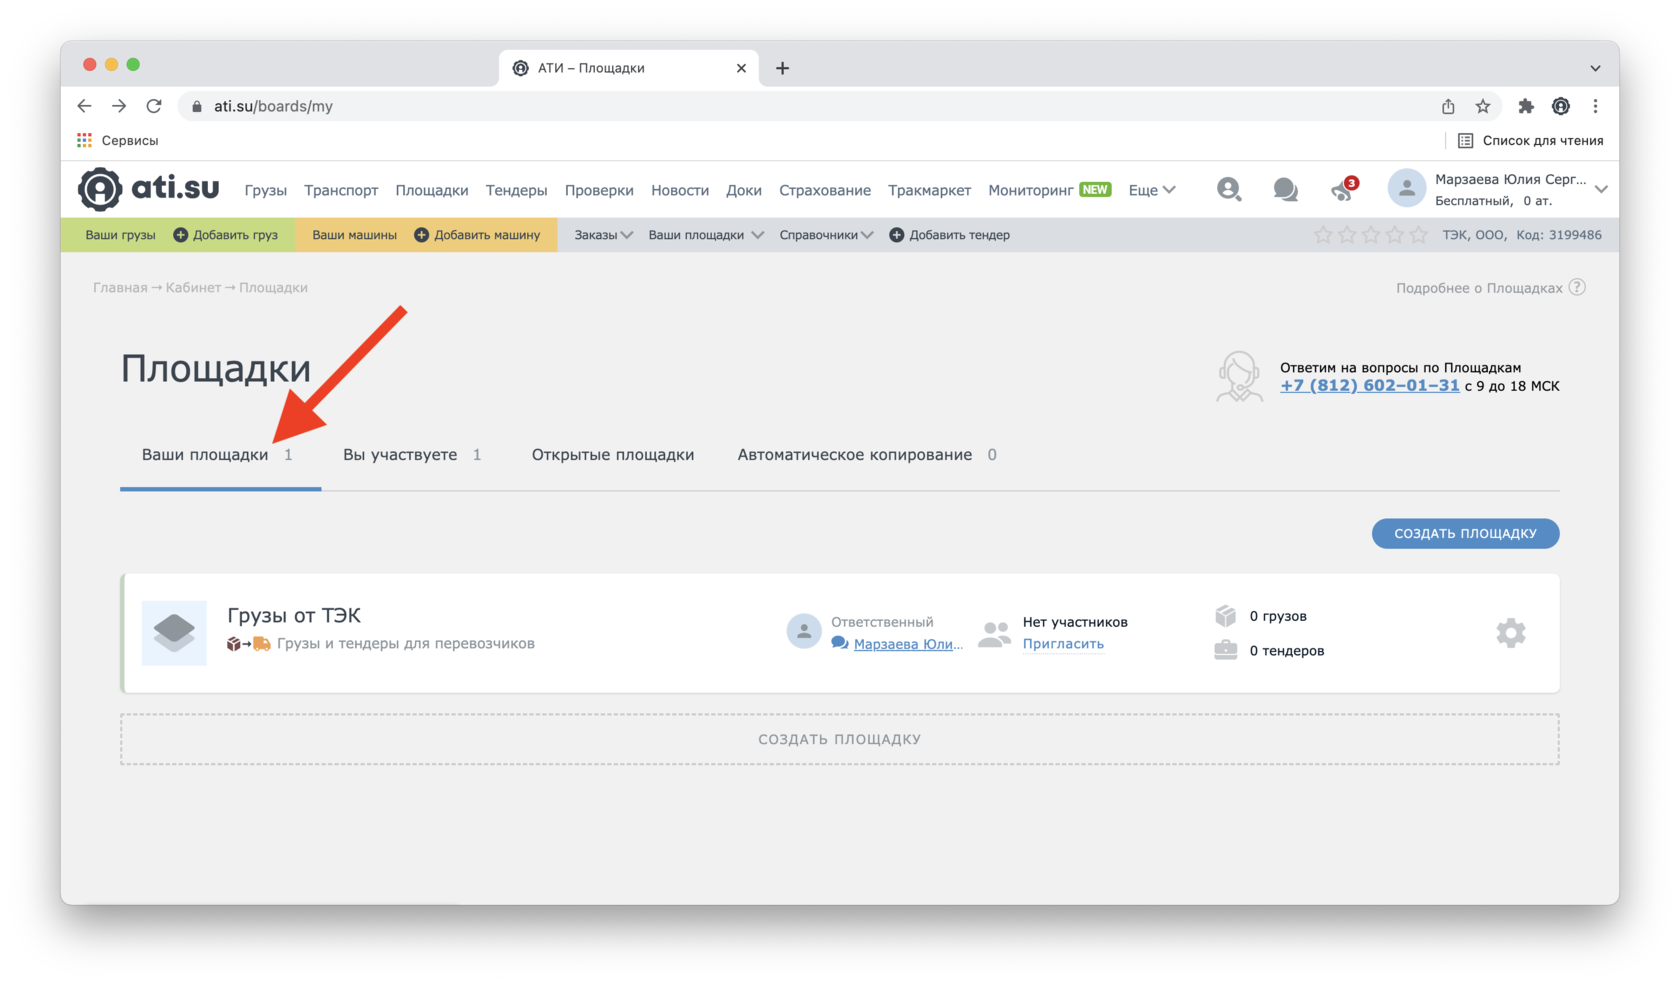Click the browser back arrow
Viewport: 1680px width, 985px height.
point(84,106)
